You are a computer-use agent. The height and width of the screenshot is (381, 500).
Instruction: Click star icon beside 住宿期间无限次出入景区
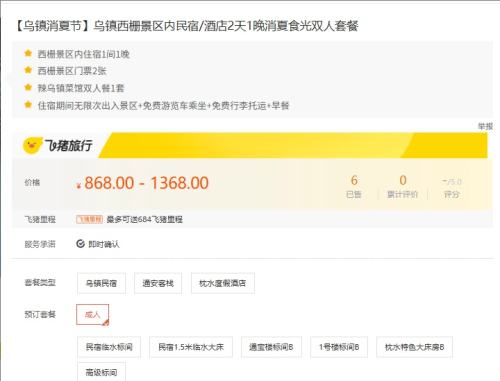(x=28, y=105)
